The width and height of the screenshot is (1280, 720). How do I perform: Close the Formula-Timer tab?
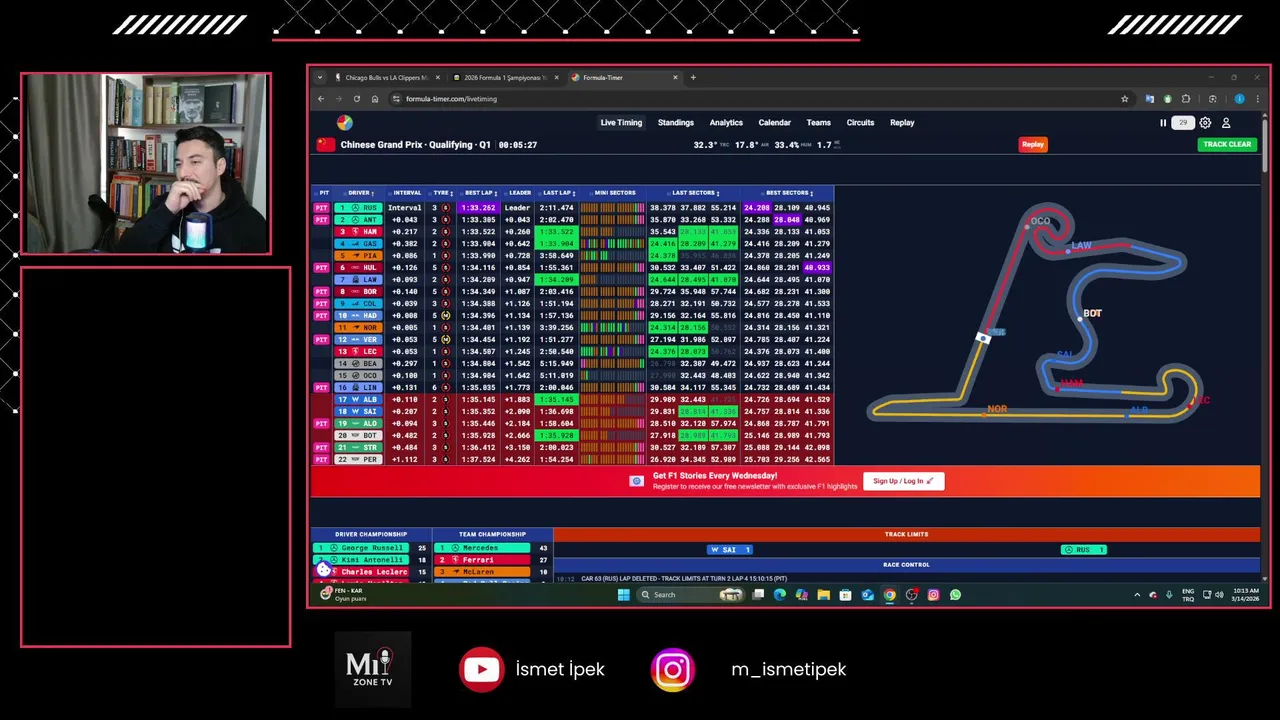click(x=675, y=77)
